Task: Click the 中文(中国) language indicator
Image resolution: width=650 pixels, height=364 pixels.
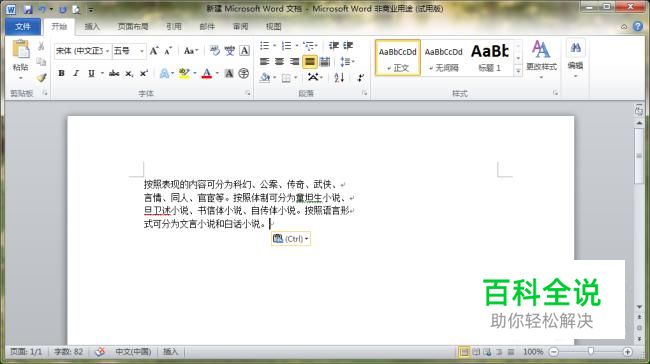Action: click(x=133, y=352)
